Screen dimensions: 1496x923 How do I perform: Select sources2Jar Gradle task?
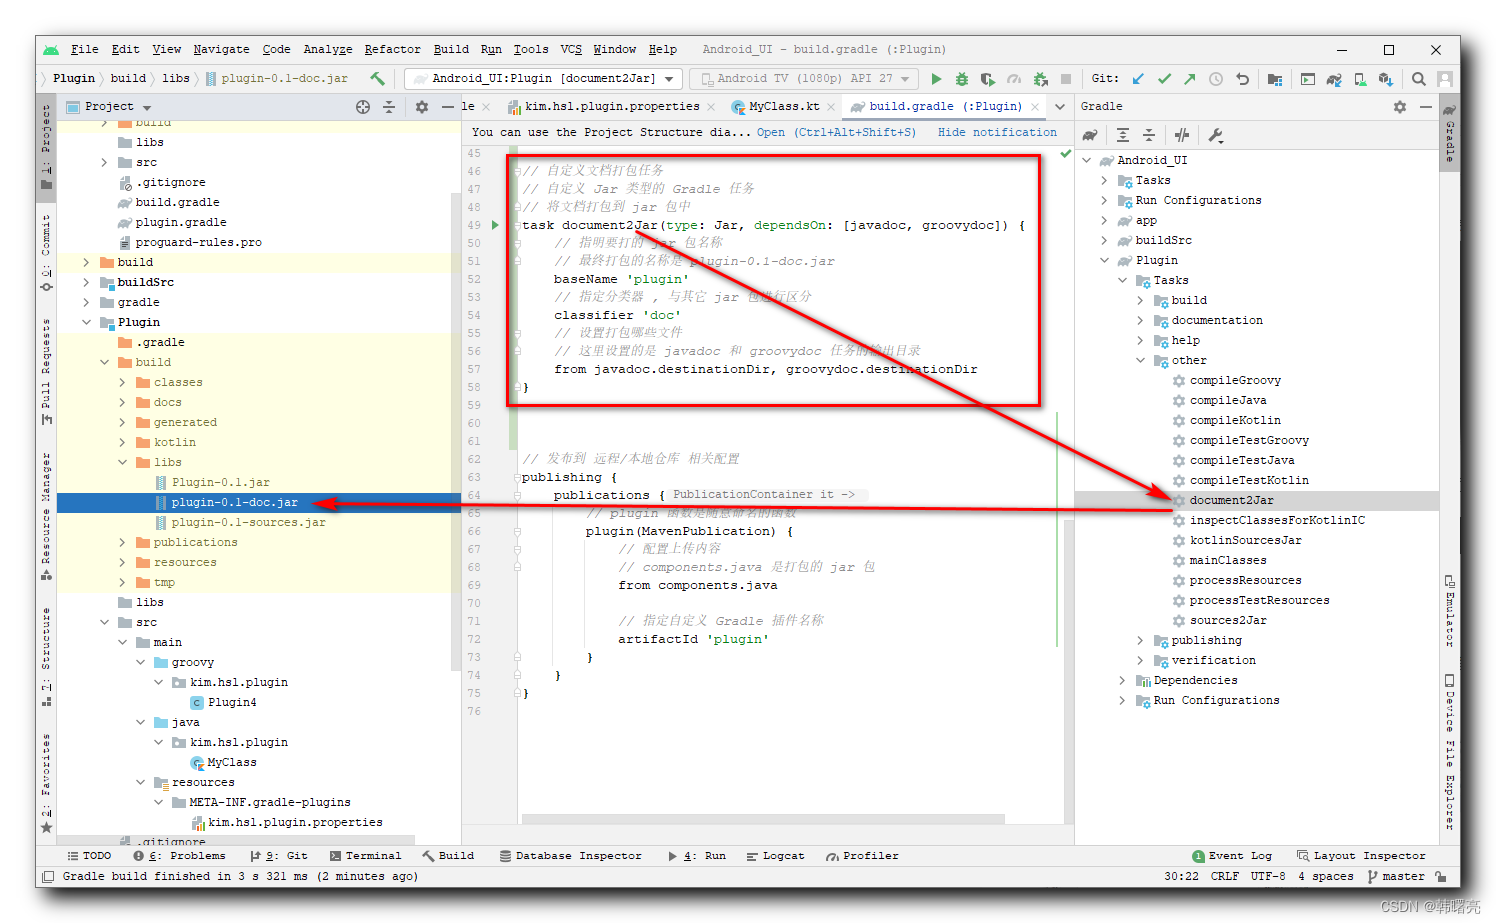(1228, 620)
